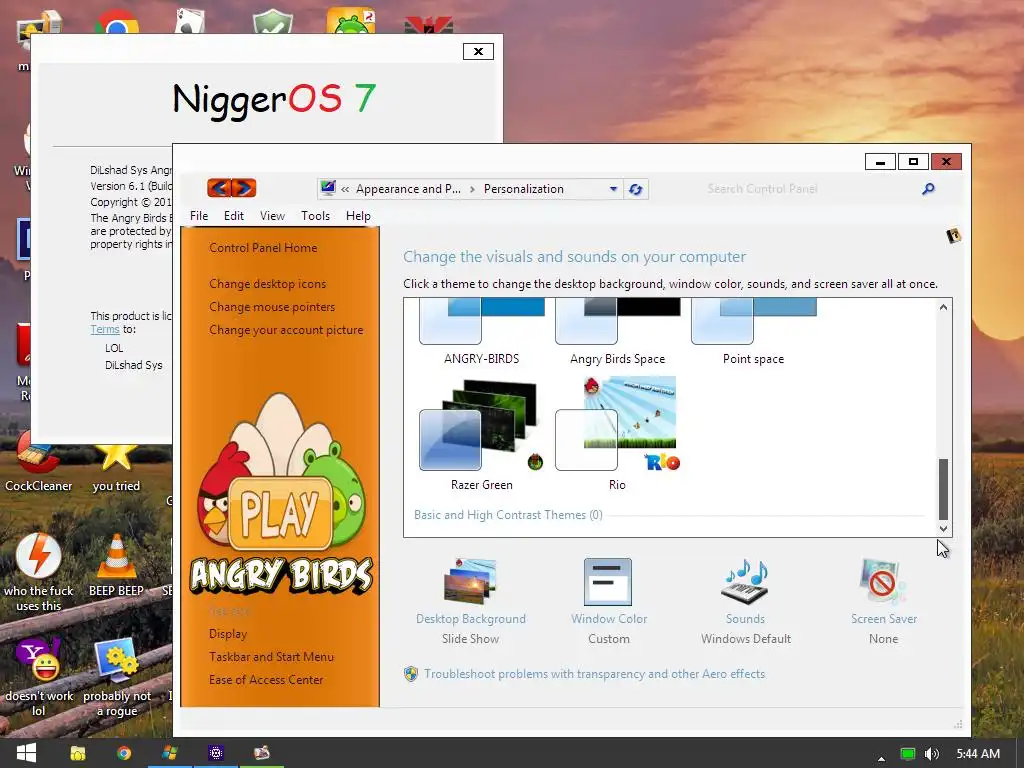Click the computer icon in the address bar

[x=328, y=188]
